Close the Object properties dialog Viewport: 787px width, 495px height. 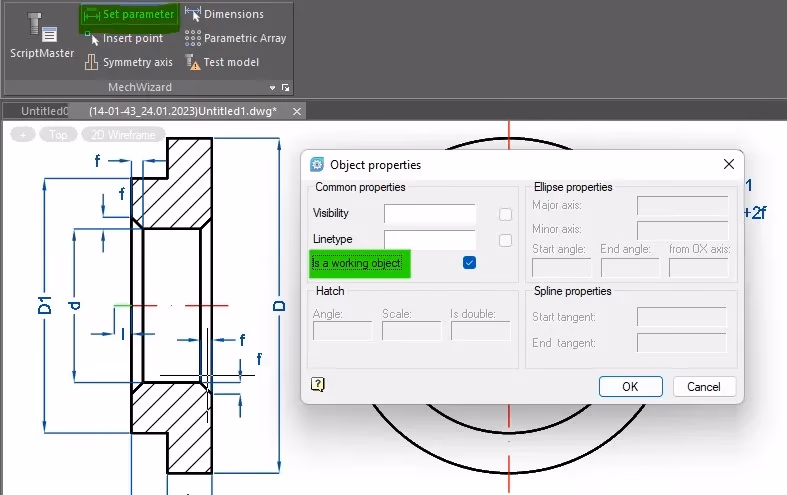coord(729,164)
